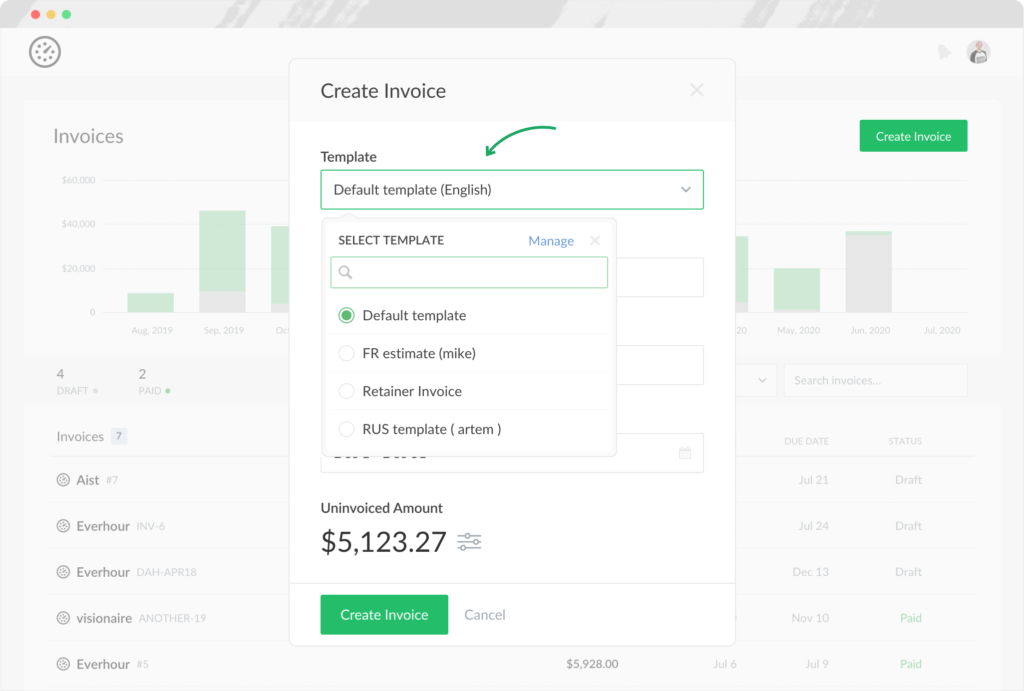The width and height of the screenshot is (1024, 691).
Task: Click the Everhour INV-6 client icon
Action: pos(62,526)
